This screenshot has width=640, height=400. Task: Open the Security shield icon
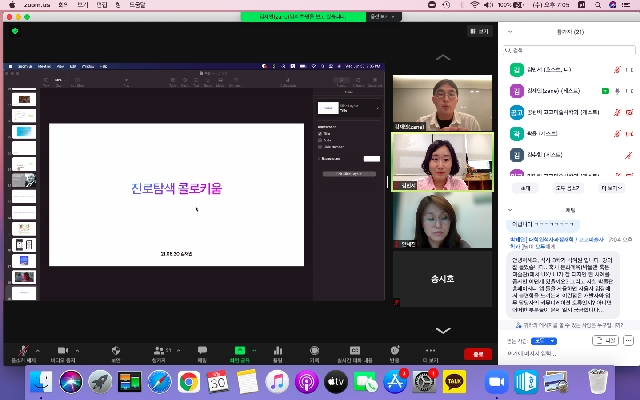click(116, 350)
